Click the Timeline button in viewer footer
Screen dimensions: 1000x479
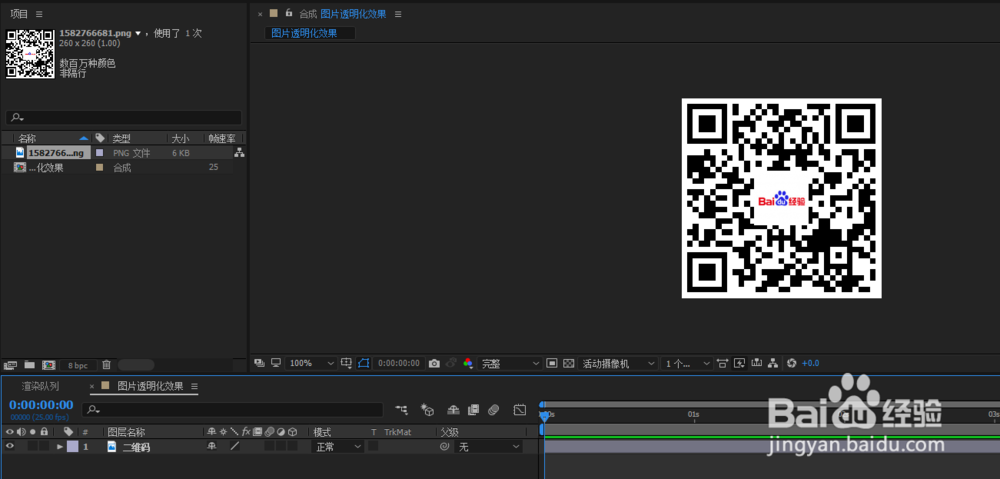click(757, 363)
